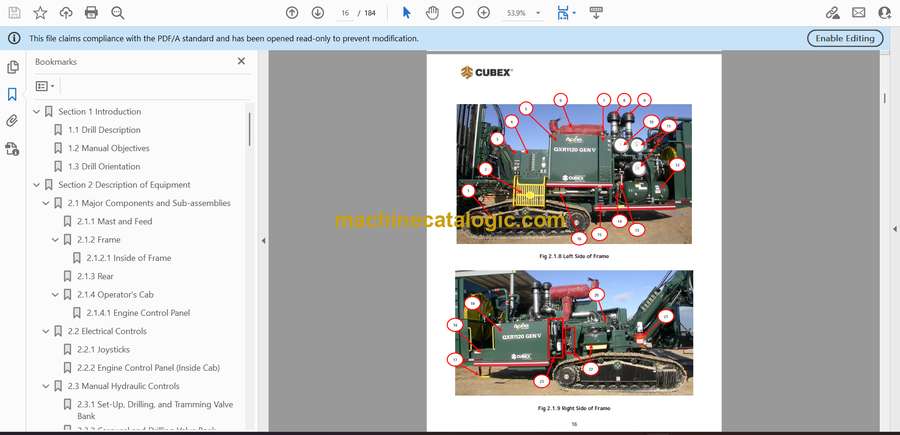Viewport: 900px width, 435px height.
Task: Collapse 2.1 Major Components bookmark group
Action: pyautogui.click(x=46, y=203)
